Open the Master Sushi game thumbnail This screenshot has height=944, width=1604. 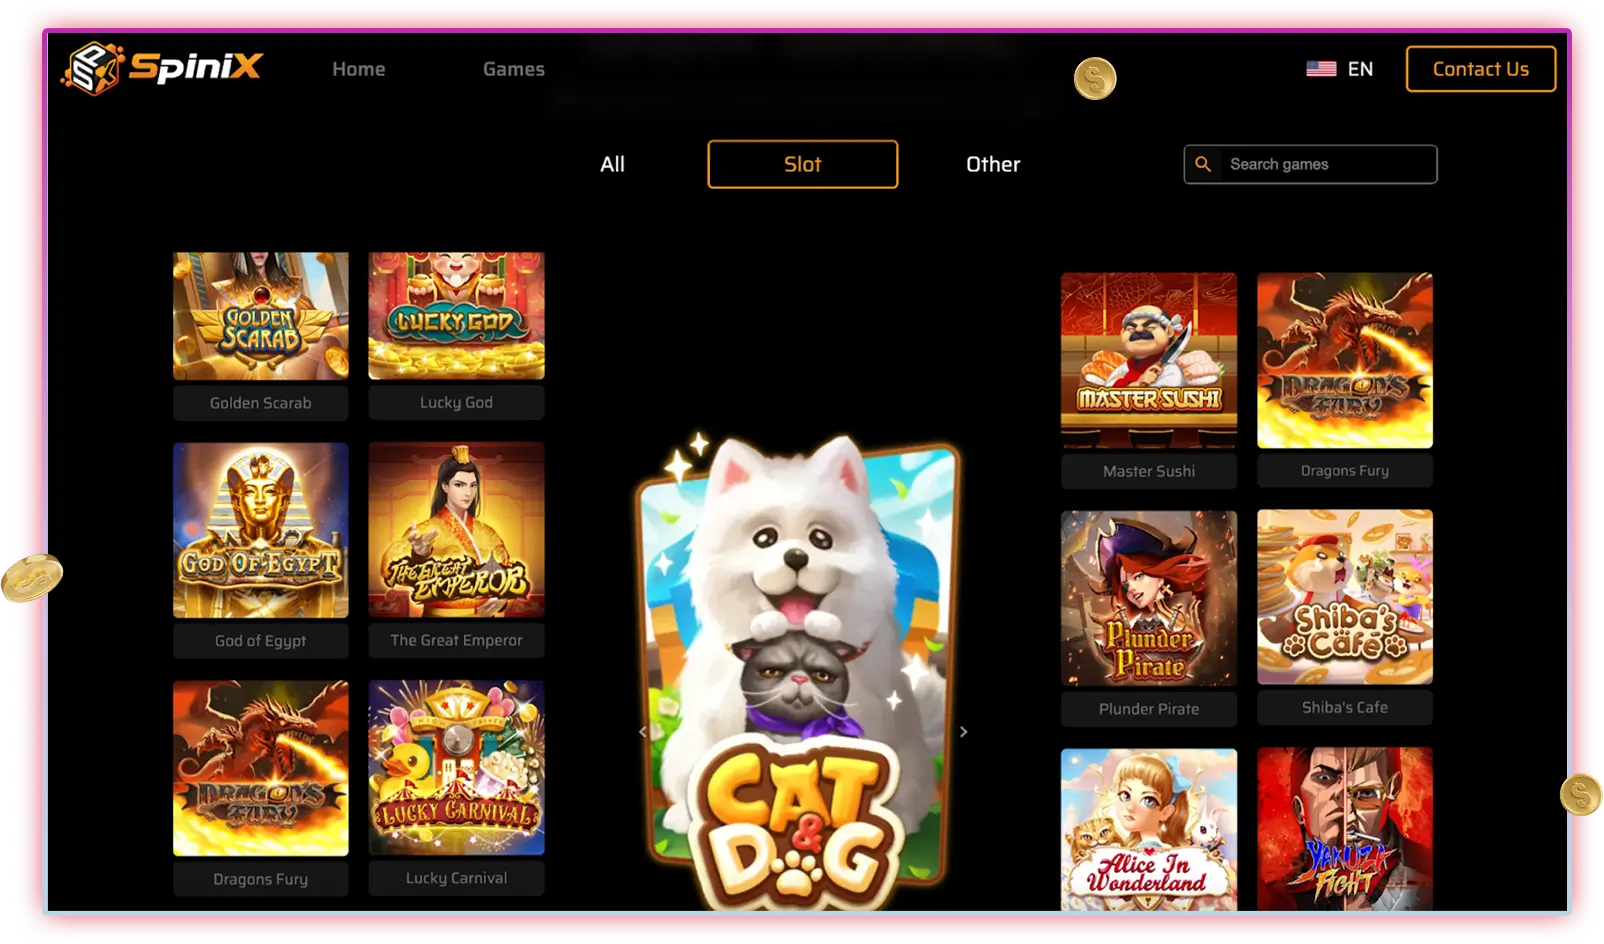(x=1148, y=360)
